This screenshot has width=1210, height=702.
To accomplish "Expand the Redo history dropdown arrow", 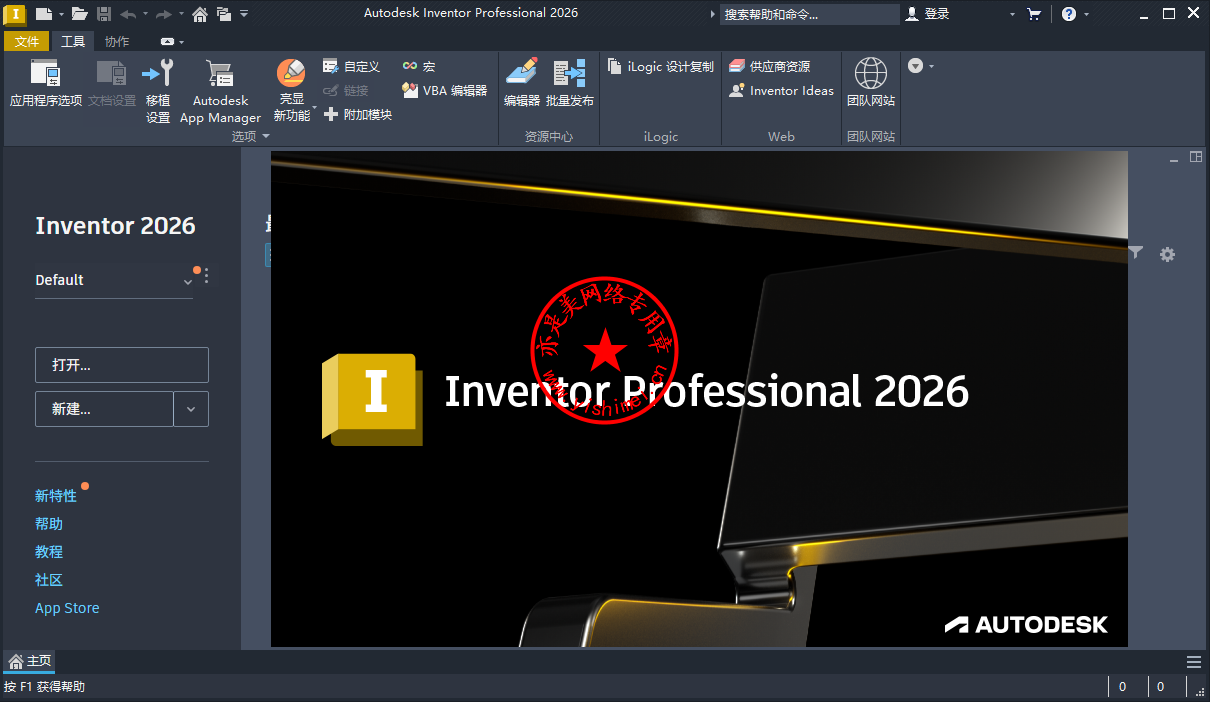I will tap(181, 14).
